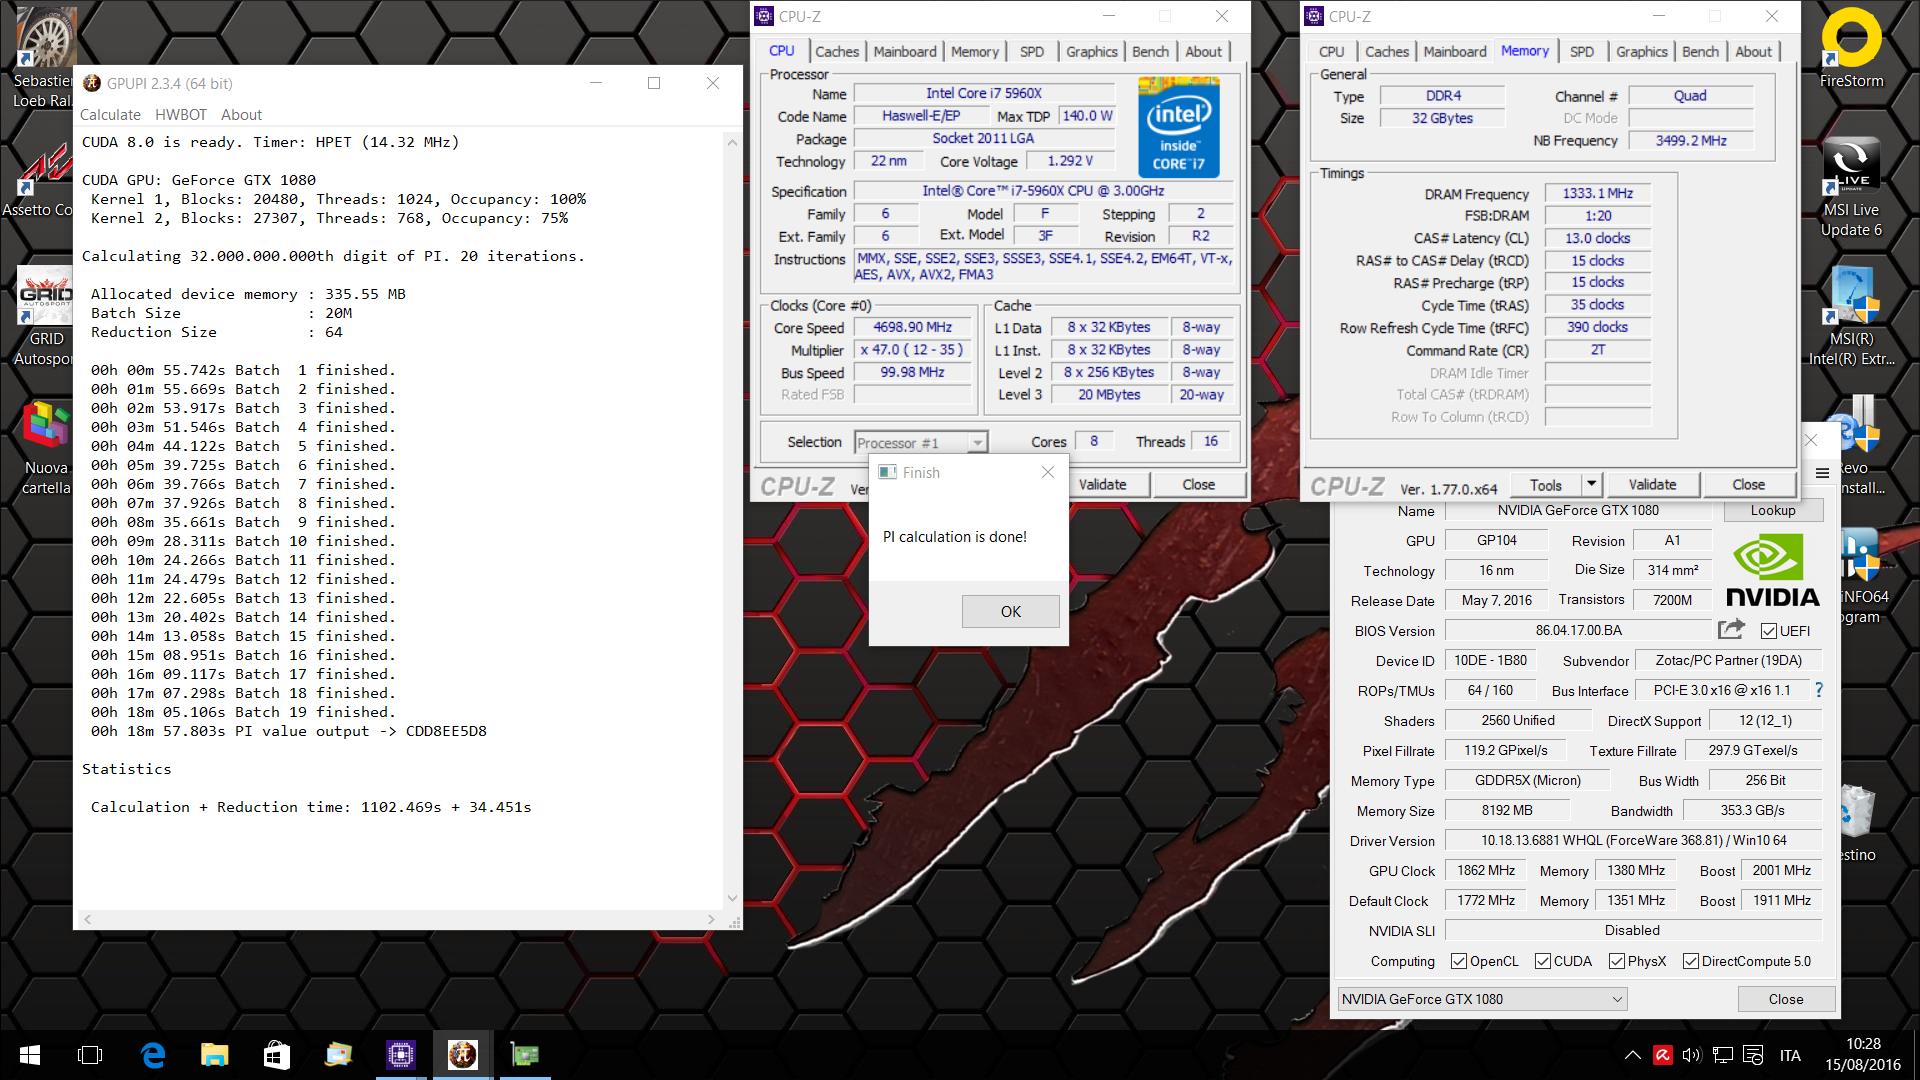Open MSI Live Update 6 desktop shortcut
The height and width of the screenshot is (1080, 1920).
[x=1850, y=188]
